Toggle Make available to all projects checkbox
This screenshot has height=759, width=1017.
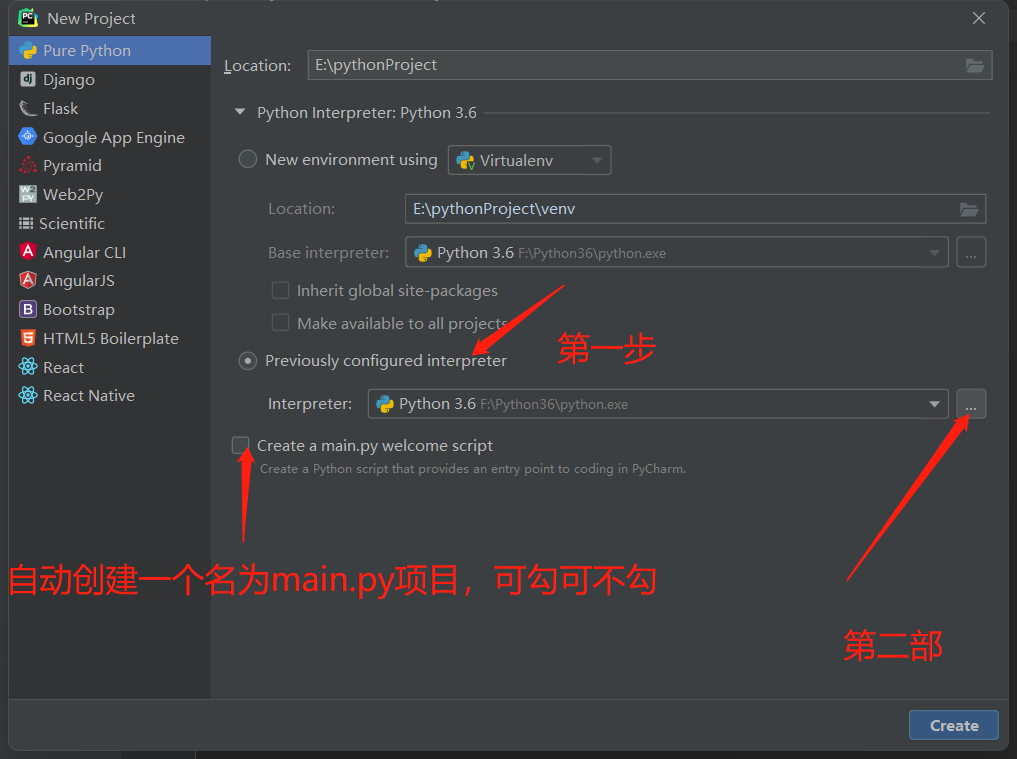pos(280,322)
